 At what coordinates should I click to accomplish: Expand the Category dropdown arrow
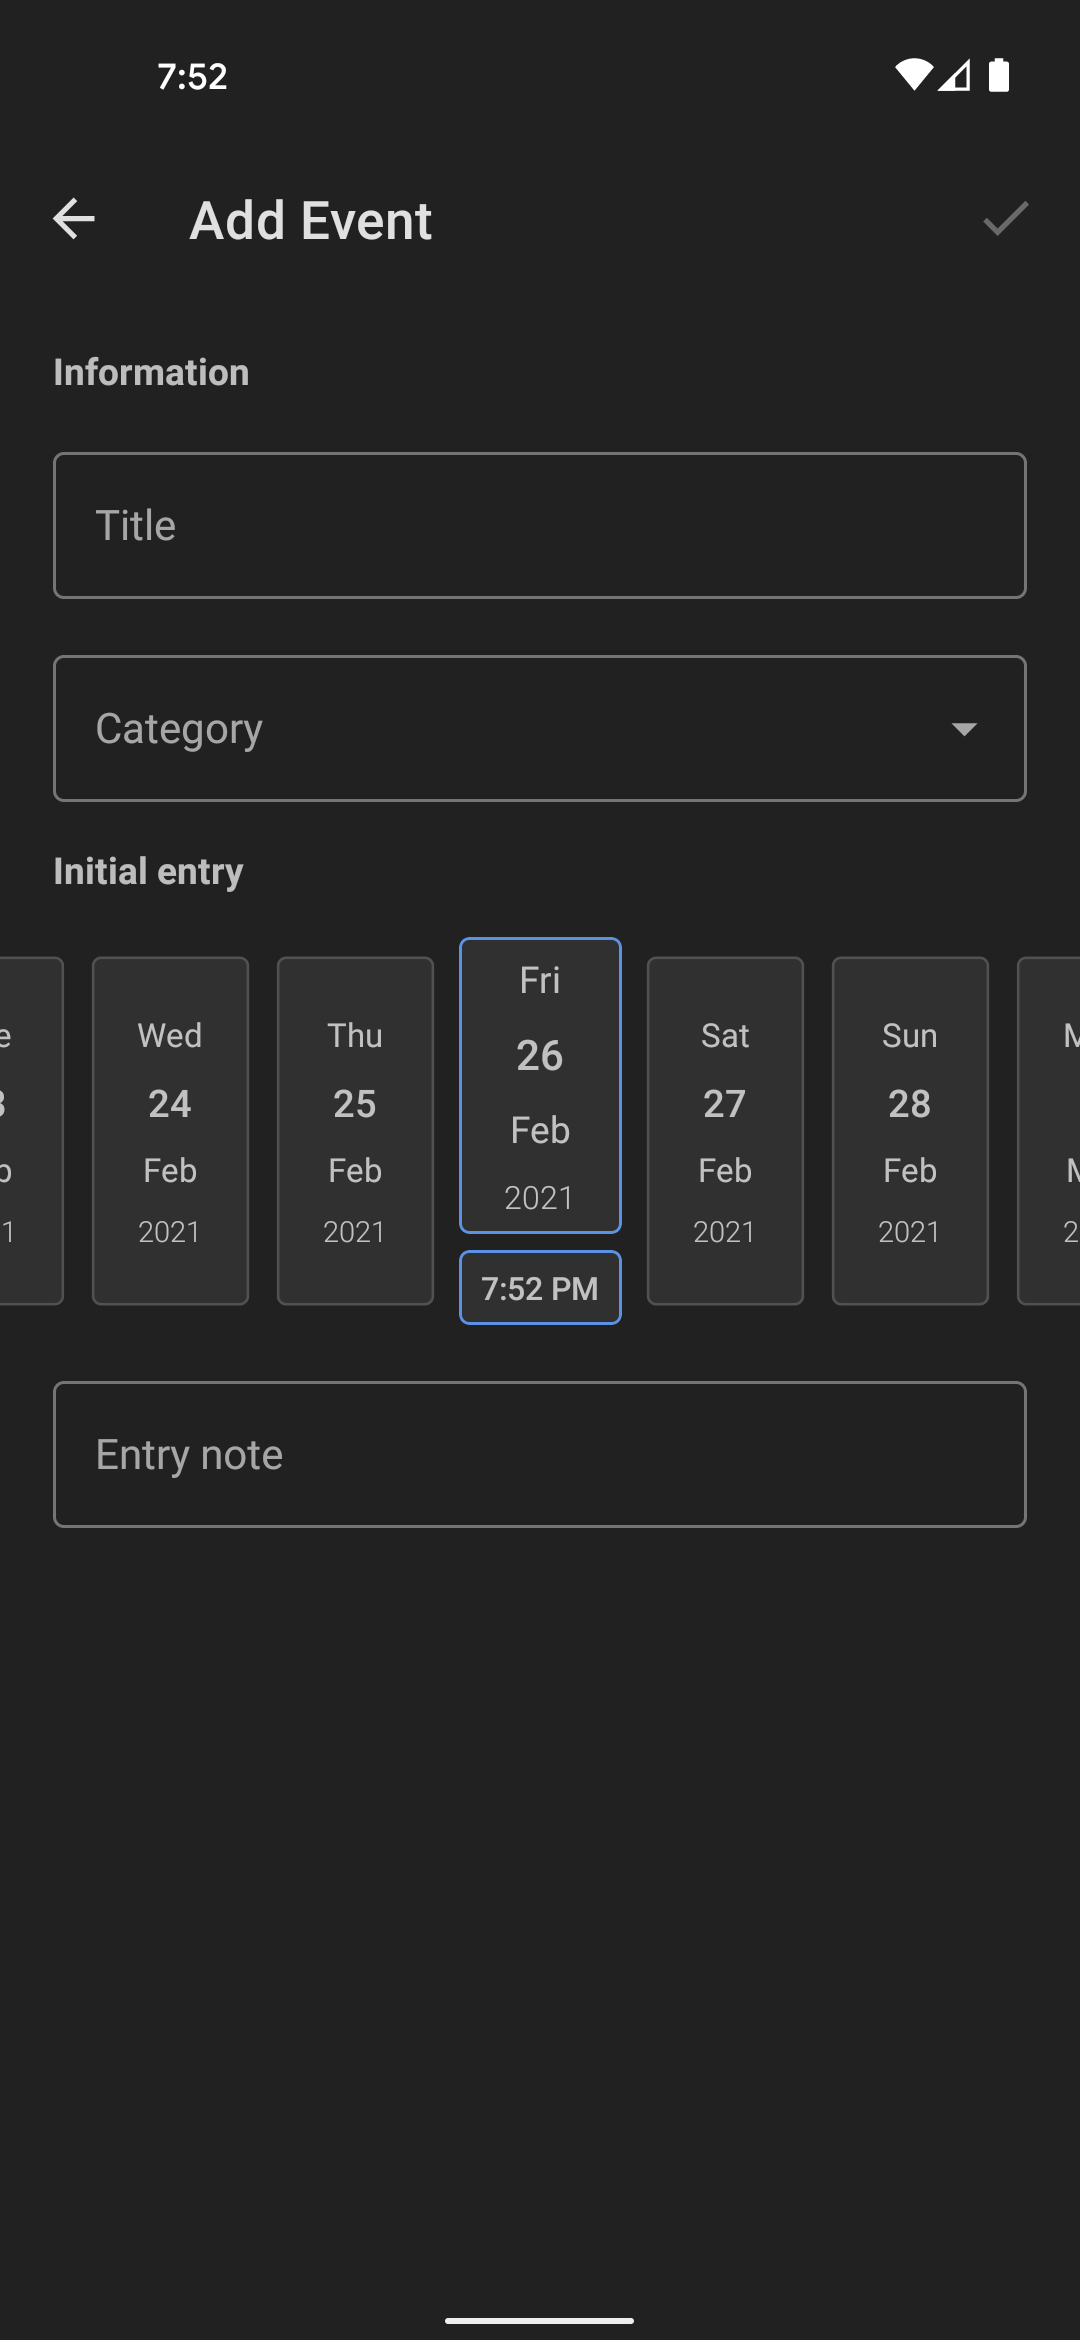[x=964, y=729]
